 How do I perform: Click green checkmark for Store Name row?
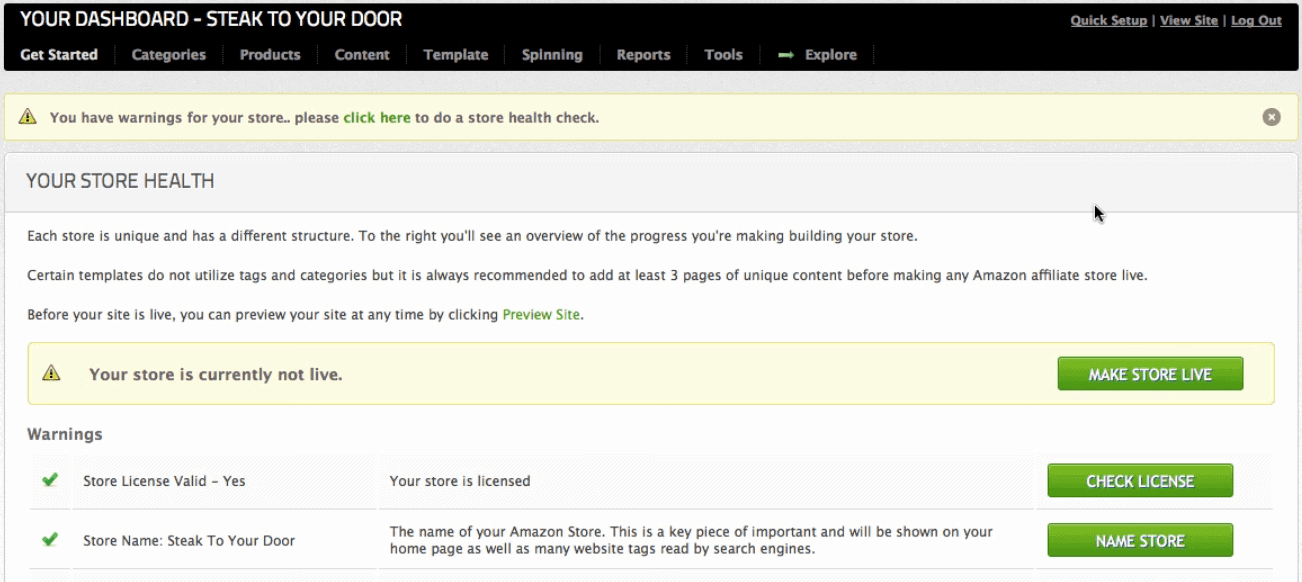click(x=50, y=540)
